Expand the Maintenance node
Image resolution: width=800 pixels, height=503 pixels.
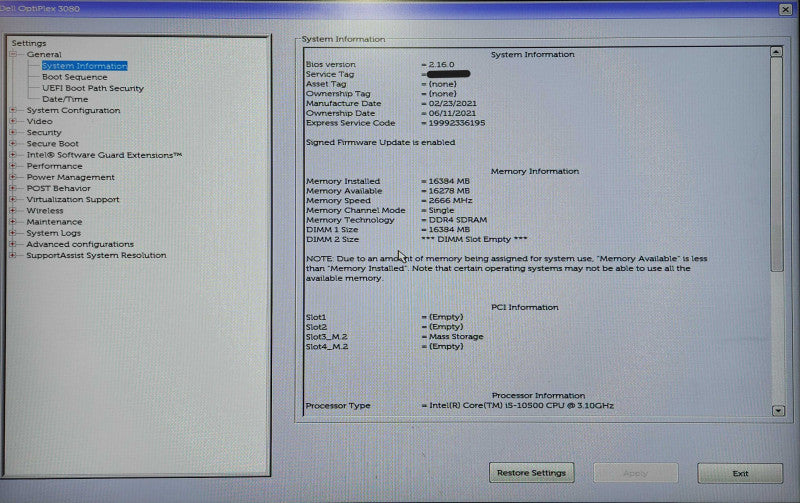[13, 222]
